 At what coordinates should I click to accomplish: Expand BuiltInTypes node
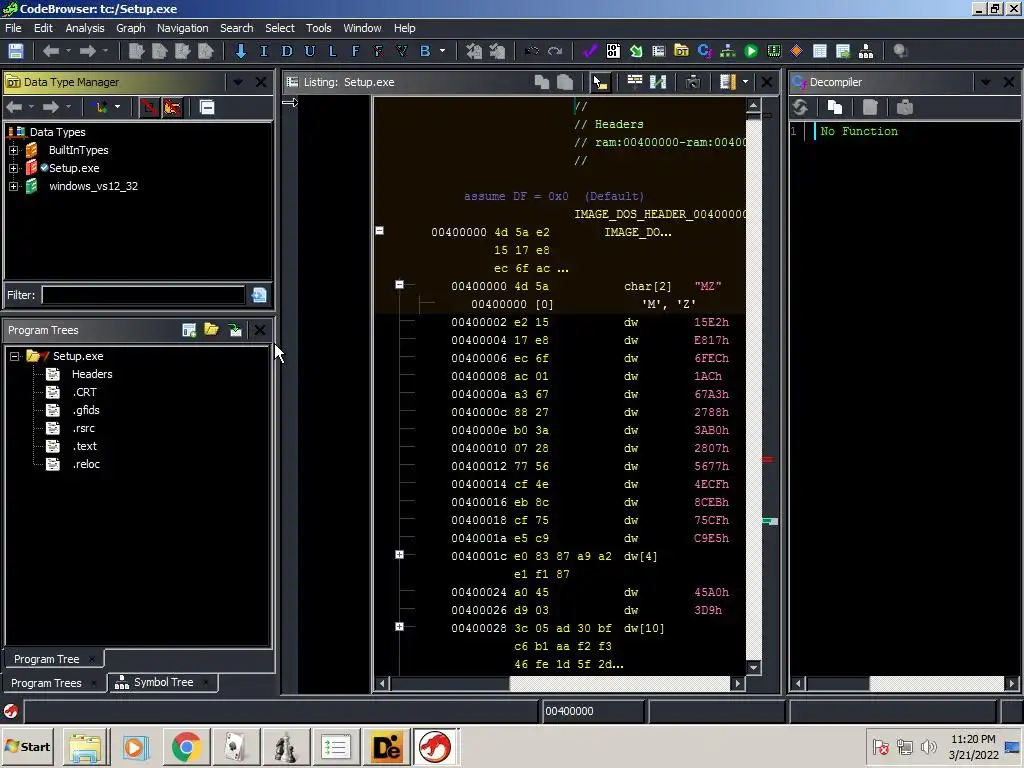pos(13,150)
